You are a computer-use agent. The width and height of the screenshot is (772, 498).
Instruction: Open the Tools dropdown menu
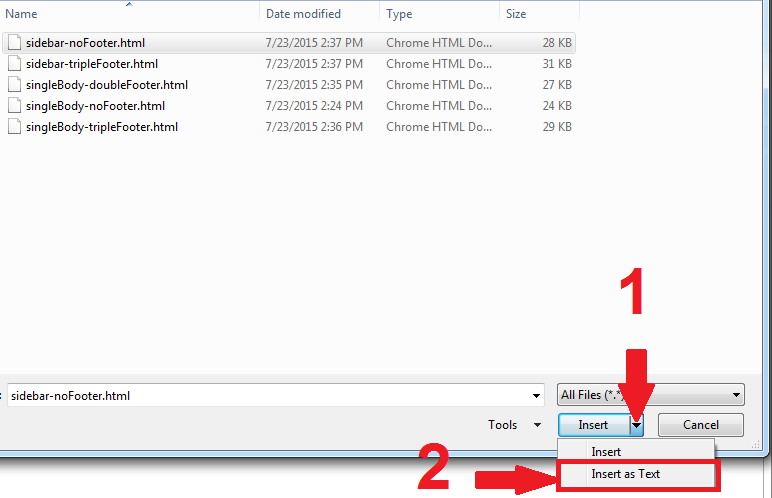(x=515, y=425)
